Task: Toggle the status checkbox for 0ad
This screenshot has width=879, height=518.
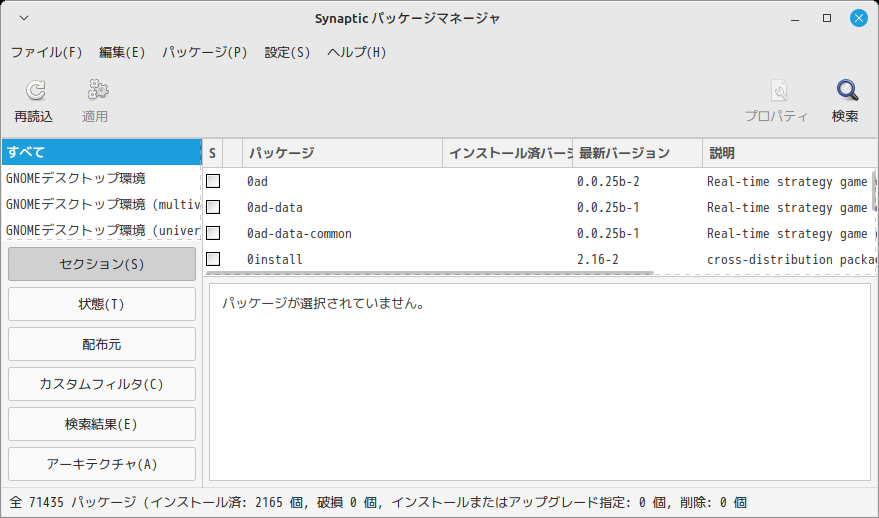Action: (213, 181)
